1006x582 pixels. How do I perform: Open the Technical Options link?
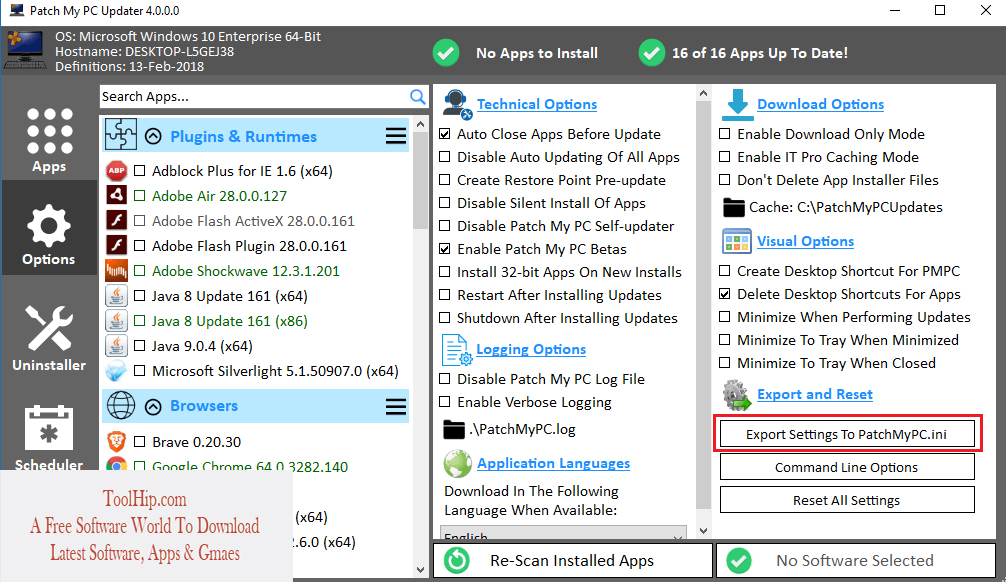(536, 105)
